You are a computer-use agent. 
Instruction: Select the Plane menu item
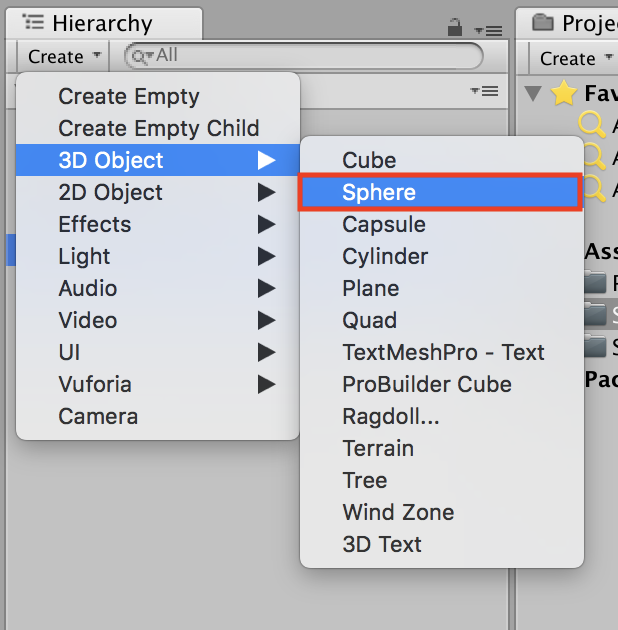point(370,288)
